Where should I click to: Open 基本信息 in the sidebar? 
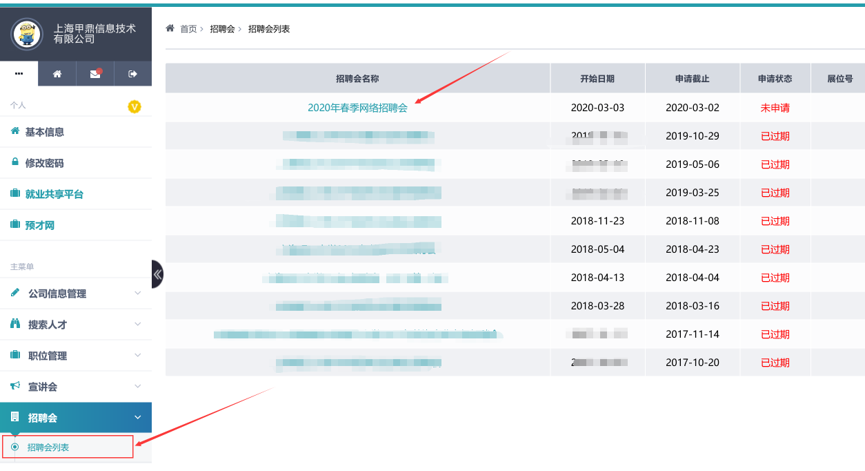pos(44,132)
